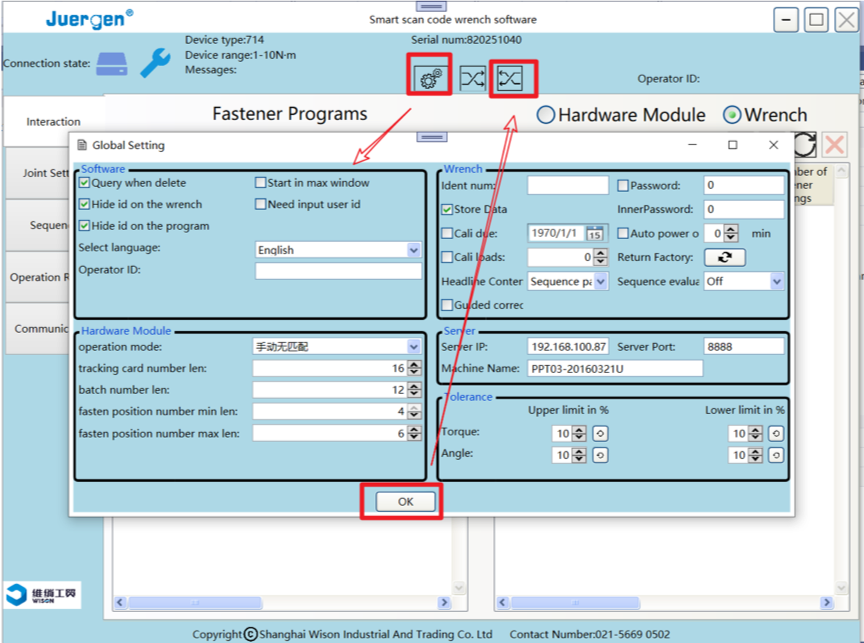Click the red-boxed crossed arrows icon
This screenshot has width=864, height=643.
tap(510, 78)
